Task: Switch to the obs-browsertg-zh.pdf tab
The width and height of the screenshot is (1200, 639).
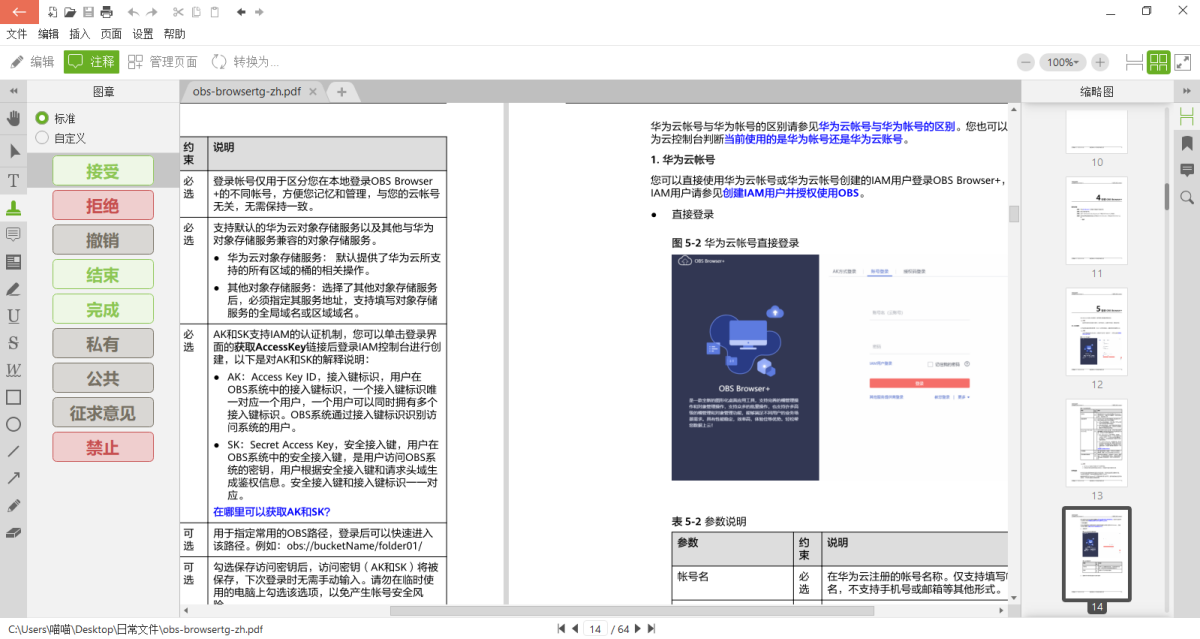Action: tap(247, 92)
